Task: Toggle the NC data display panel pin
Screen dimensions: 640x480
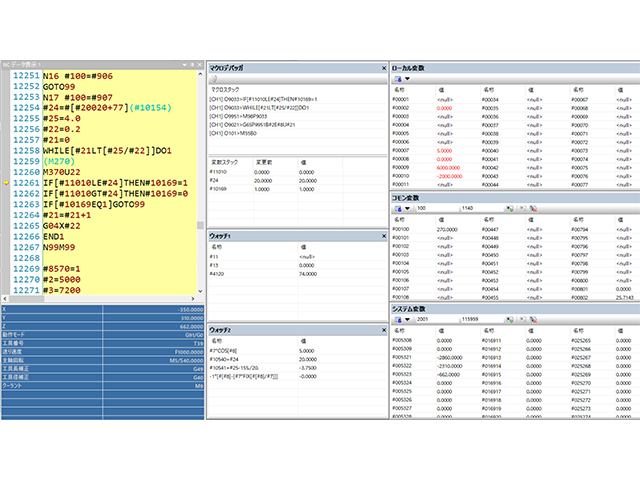Action: pyautogui.click(x=192, y=64)
